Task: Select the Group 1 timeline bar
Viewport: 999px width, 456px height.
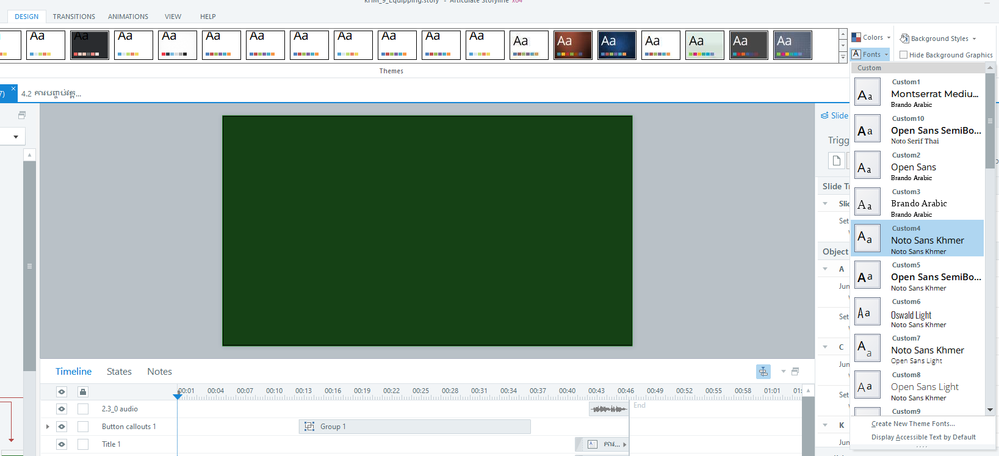Action: pyautogui.click(x=415, y=427)
